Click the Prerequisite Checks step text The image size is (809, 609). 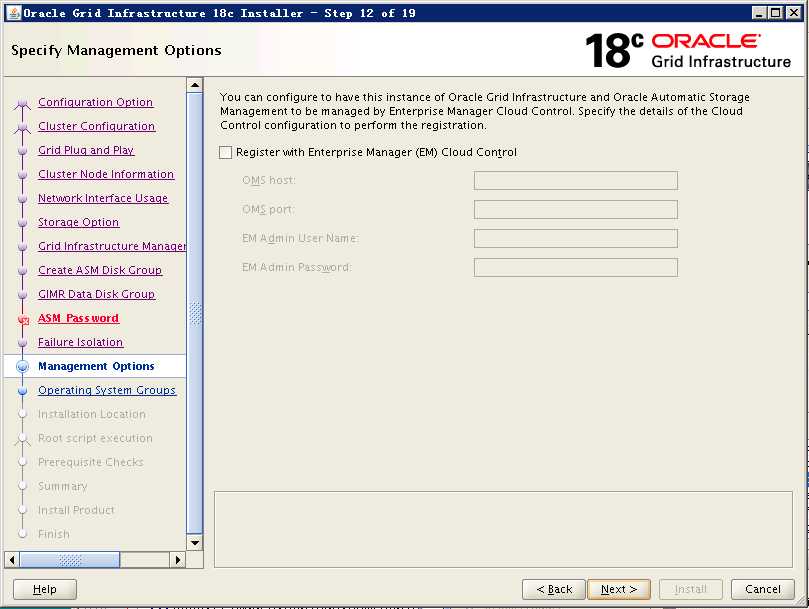click(x=91, y=462)
